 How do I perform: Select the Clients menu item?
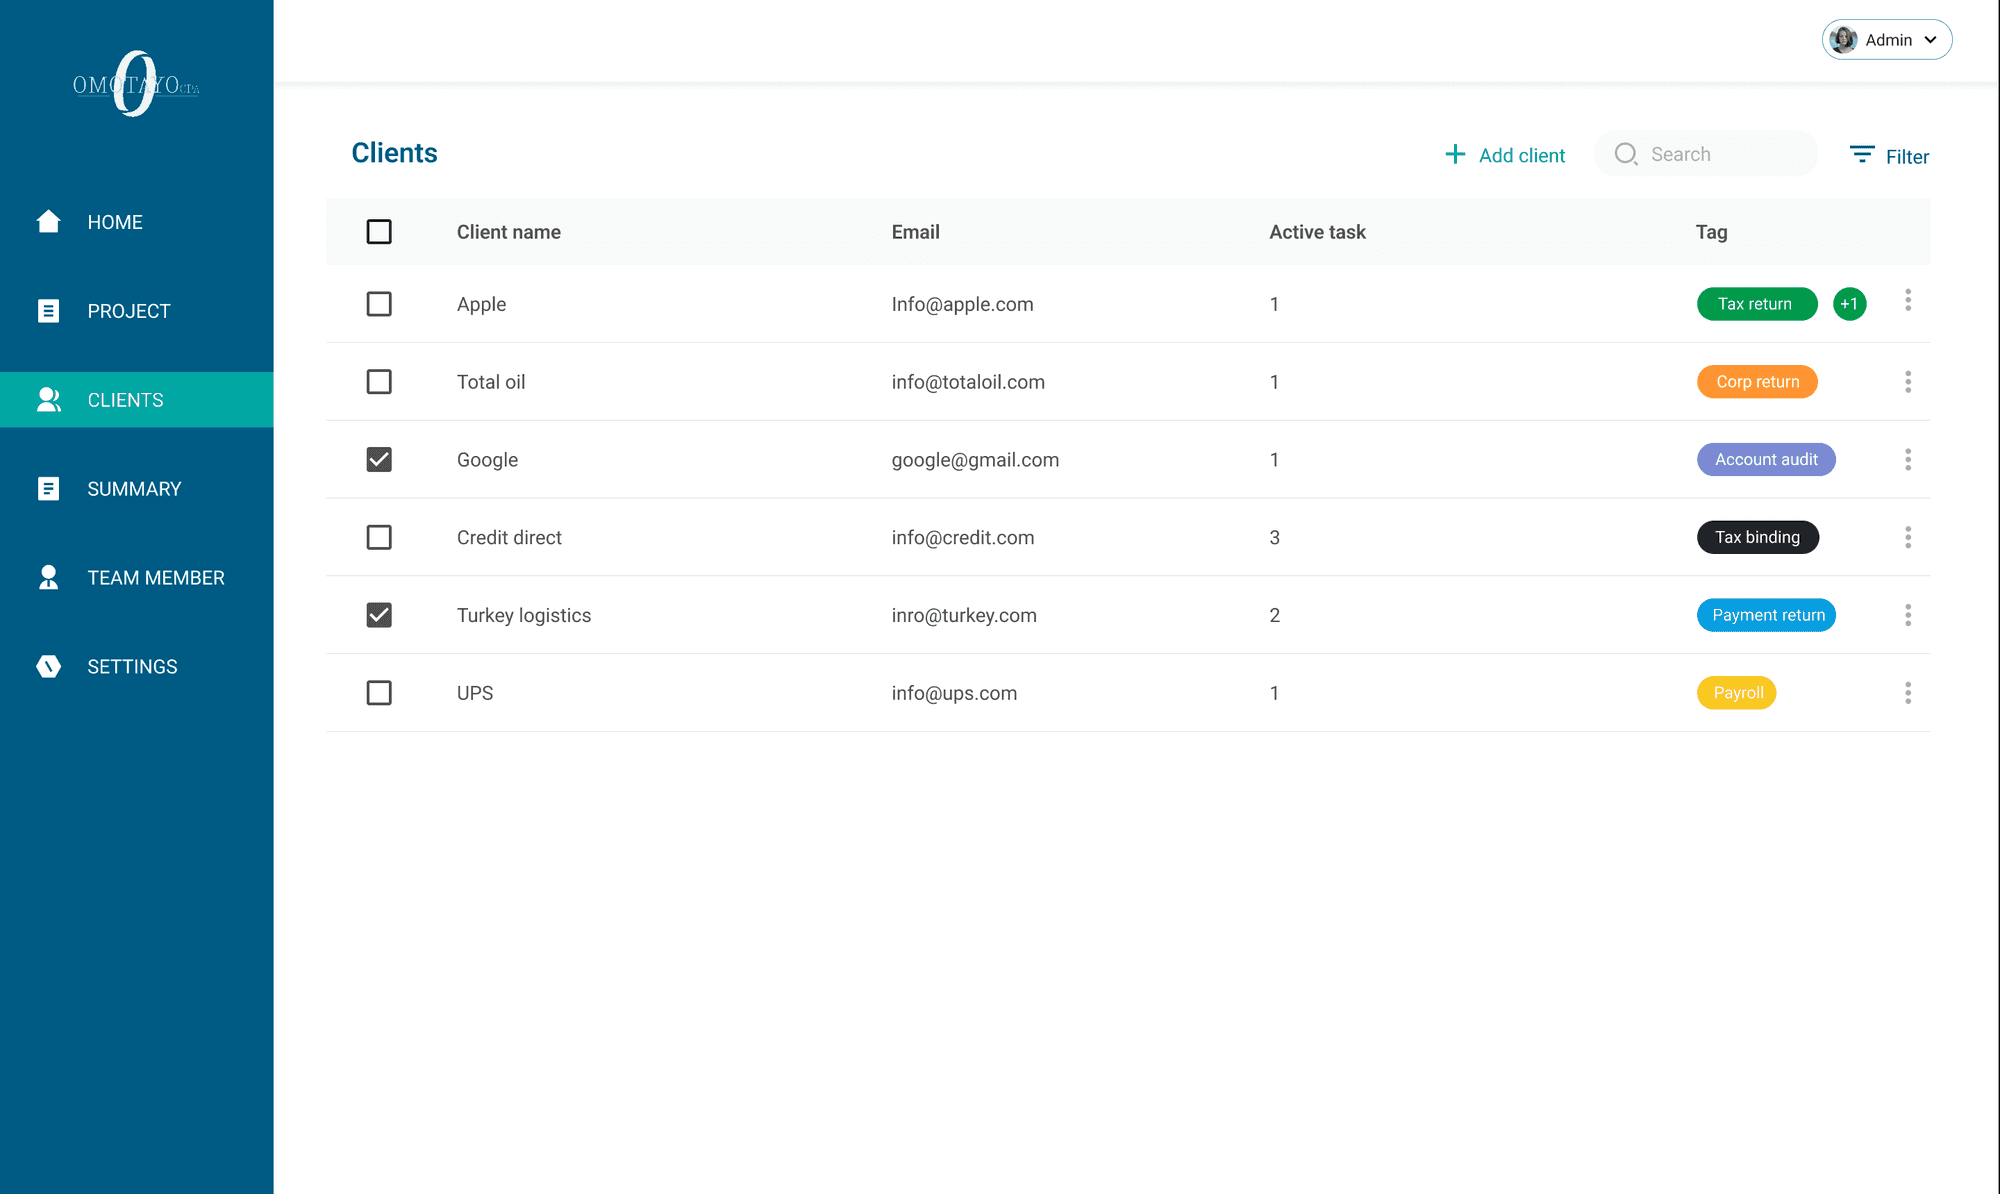pyautogui.click(x=125, y=400)
